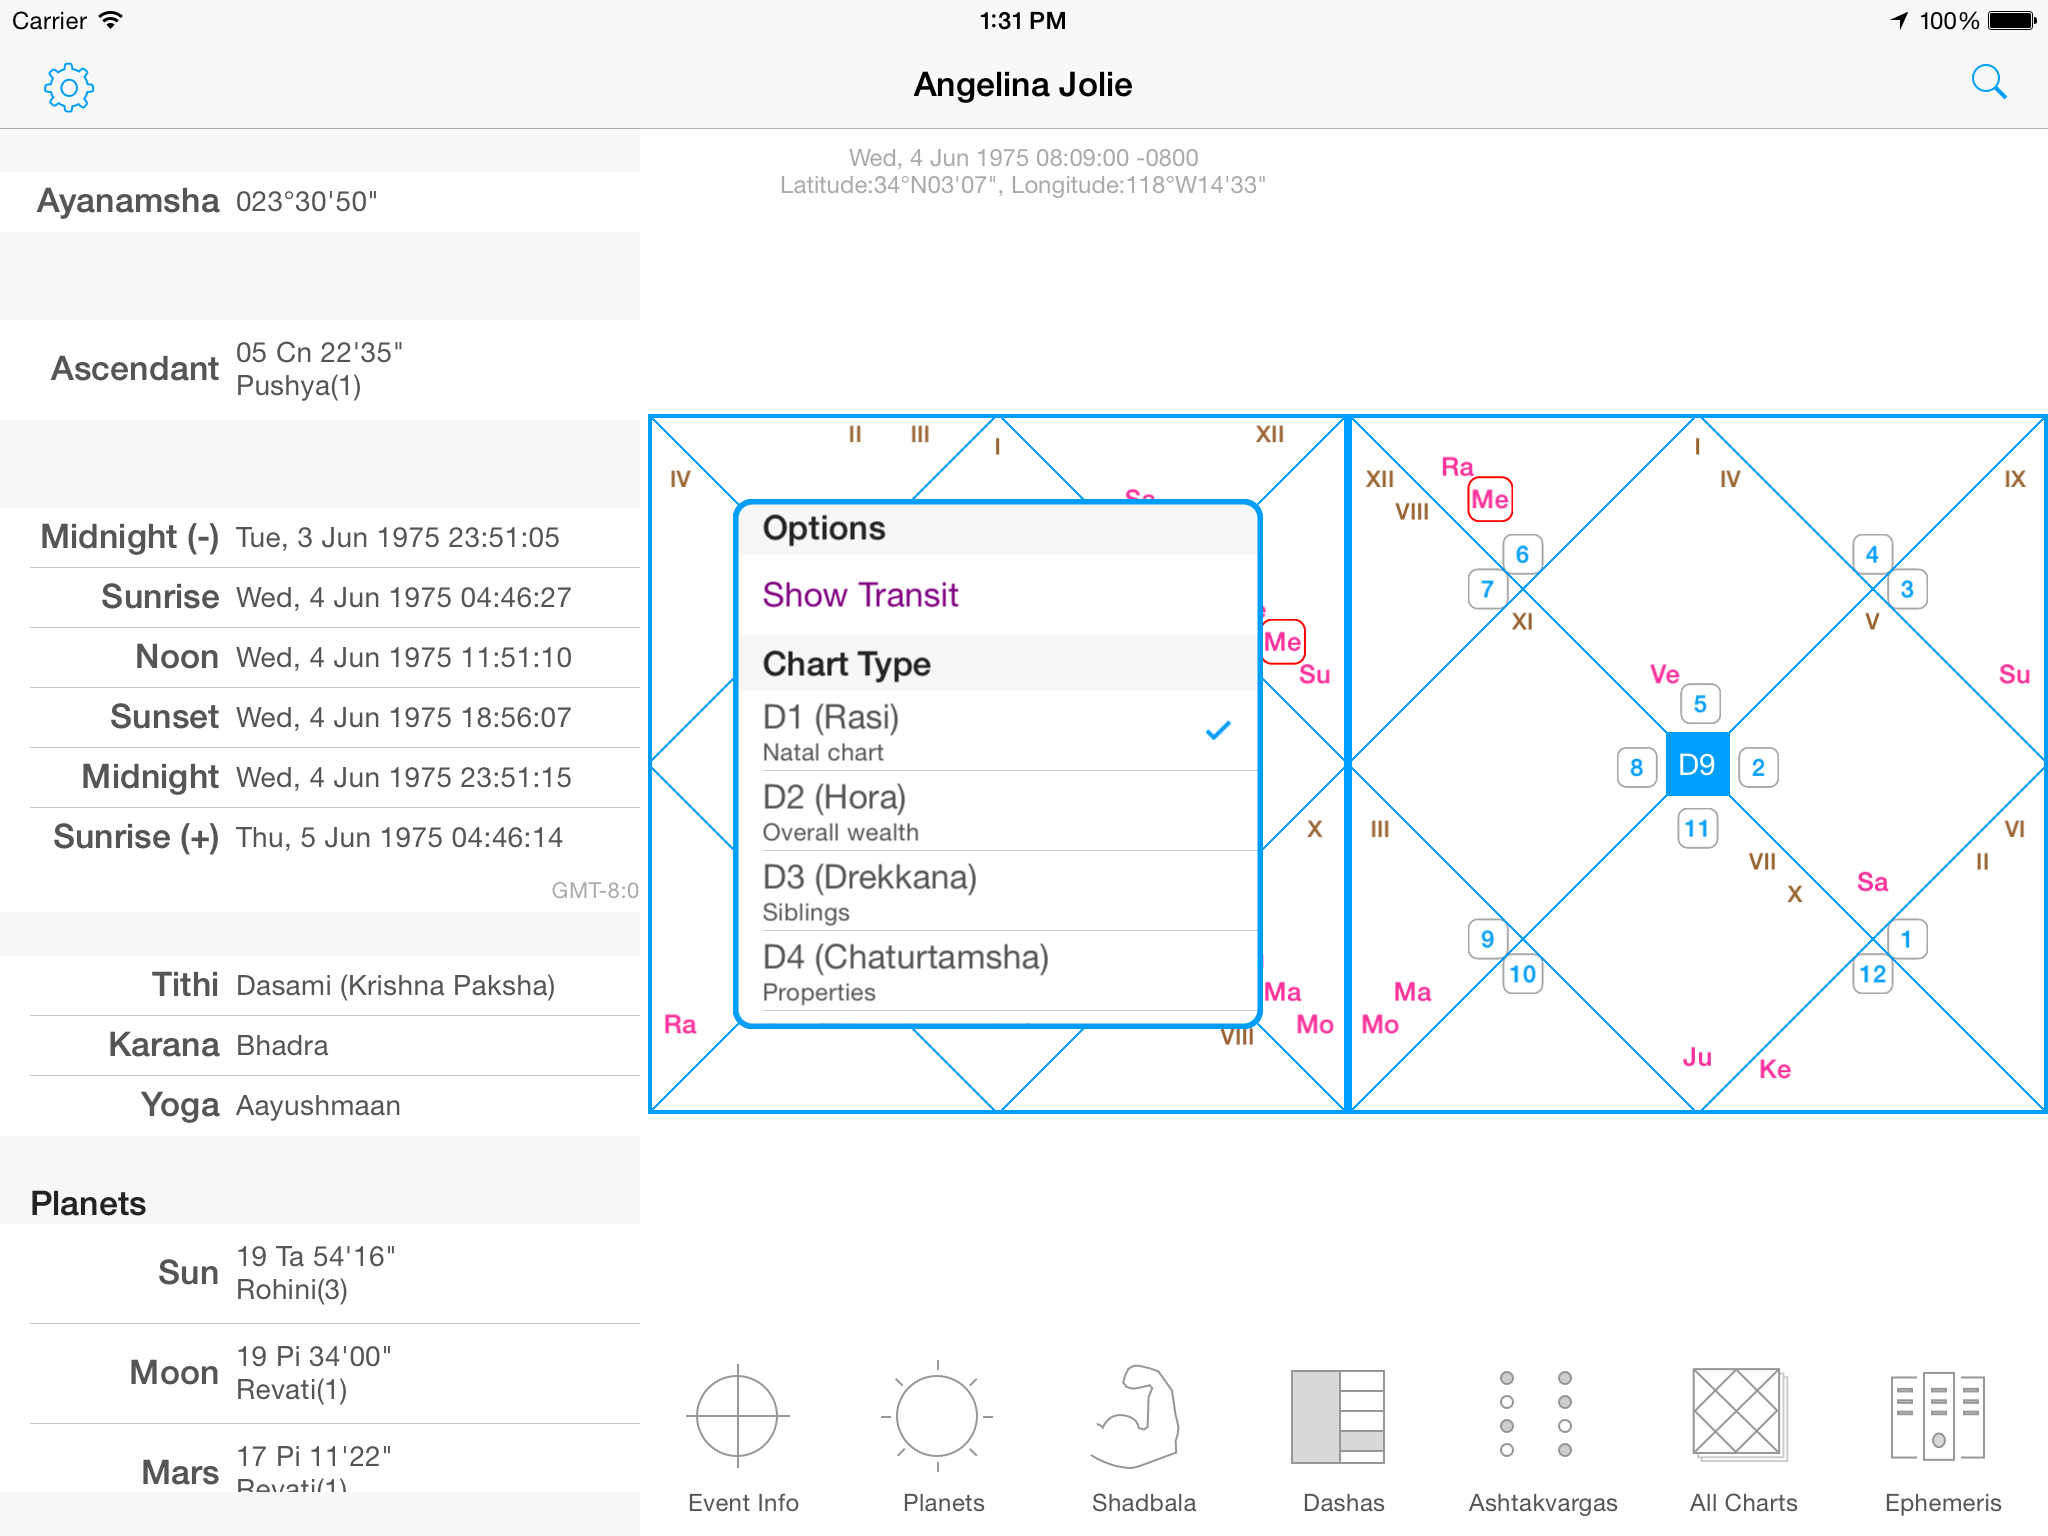
Task: Select the Karana Bhadra row
Action: (x=320, y=1046)
